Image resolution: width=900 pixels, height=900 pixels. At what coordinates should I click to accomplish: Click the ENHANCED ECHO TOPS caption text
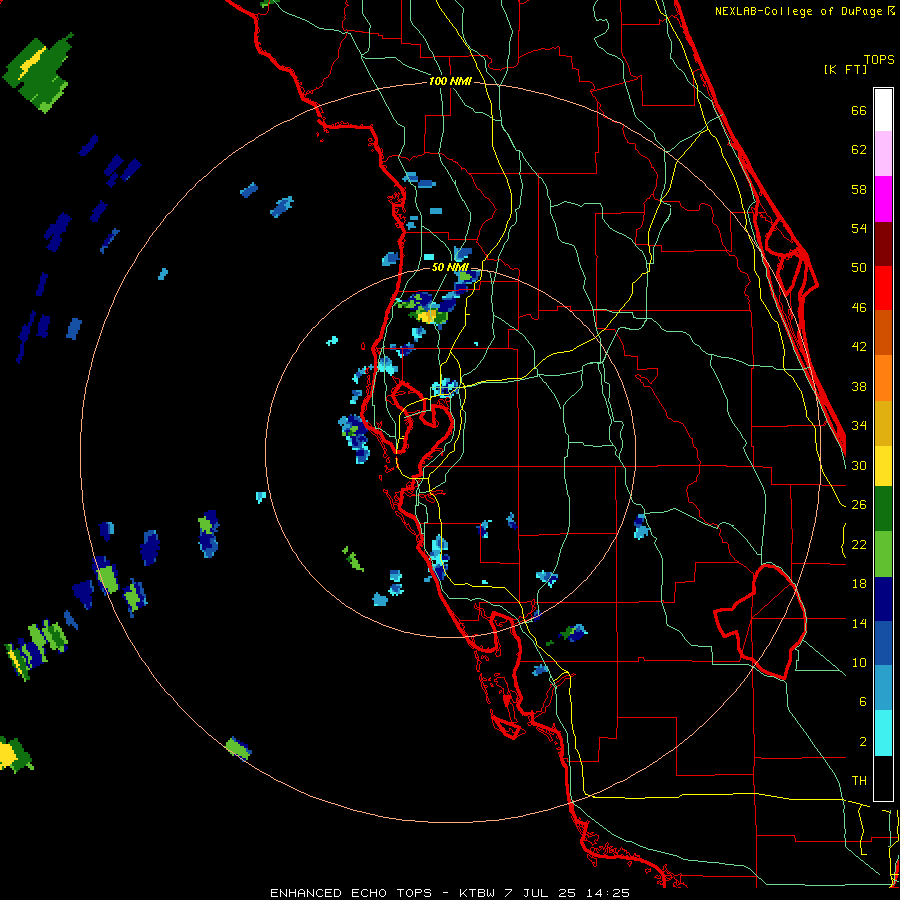(x=351, y=893)
